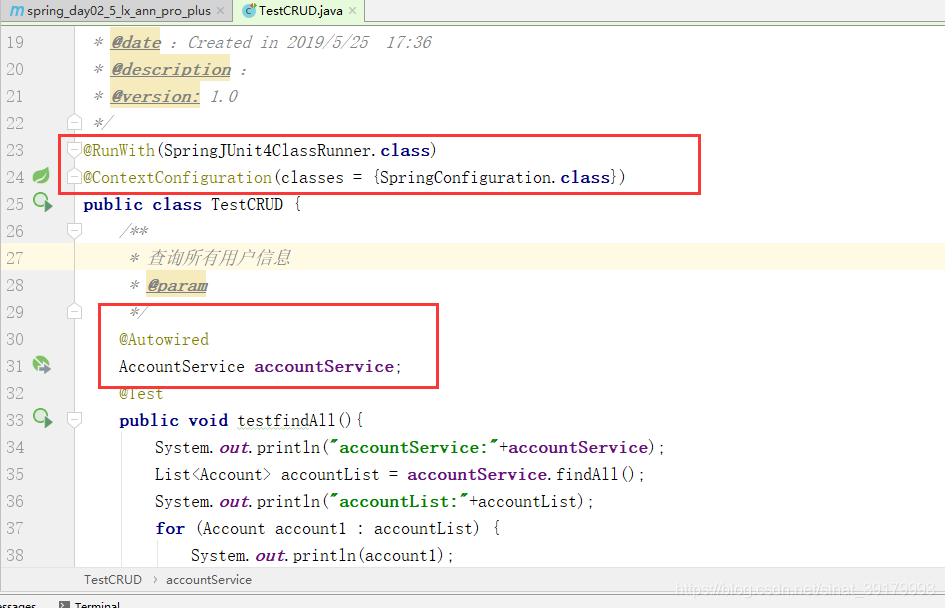Click the Terminal icon in the bottom bar
The width and height of the screenshot is (945, 608).
coord(64,604)
